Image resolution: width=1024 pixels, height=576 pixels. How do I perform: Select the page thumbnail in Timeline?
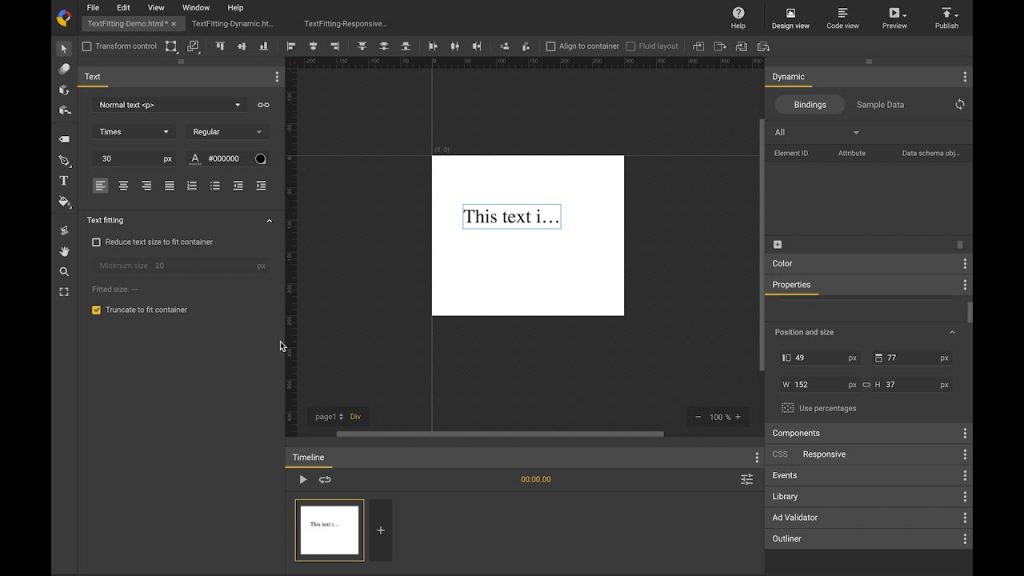[x=329, y=530]
